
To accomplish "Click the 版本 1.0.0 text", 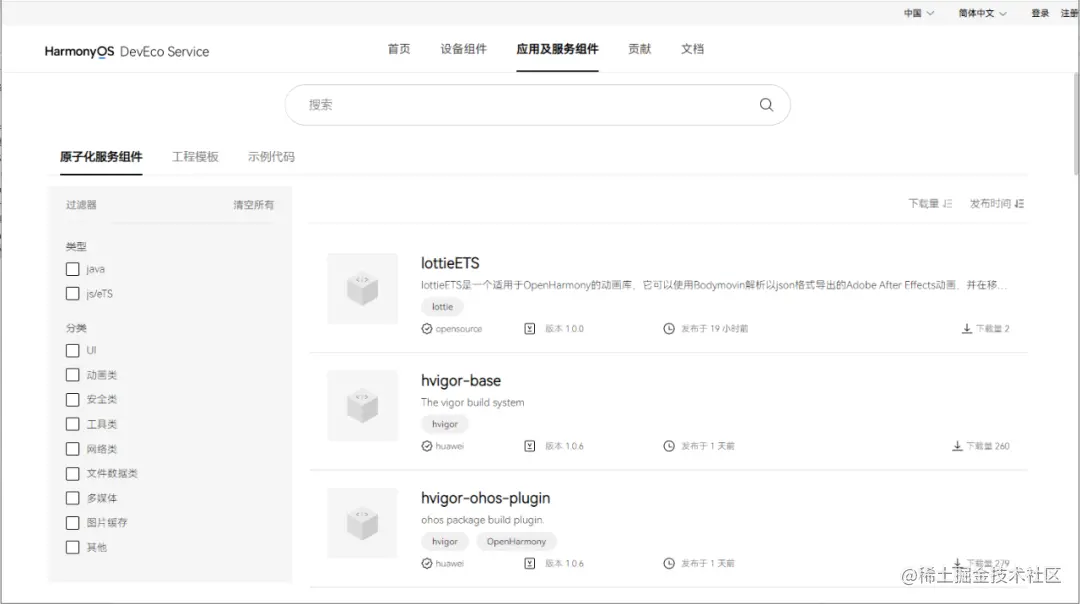I will [564, 329].
